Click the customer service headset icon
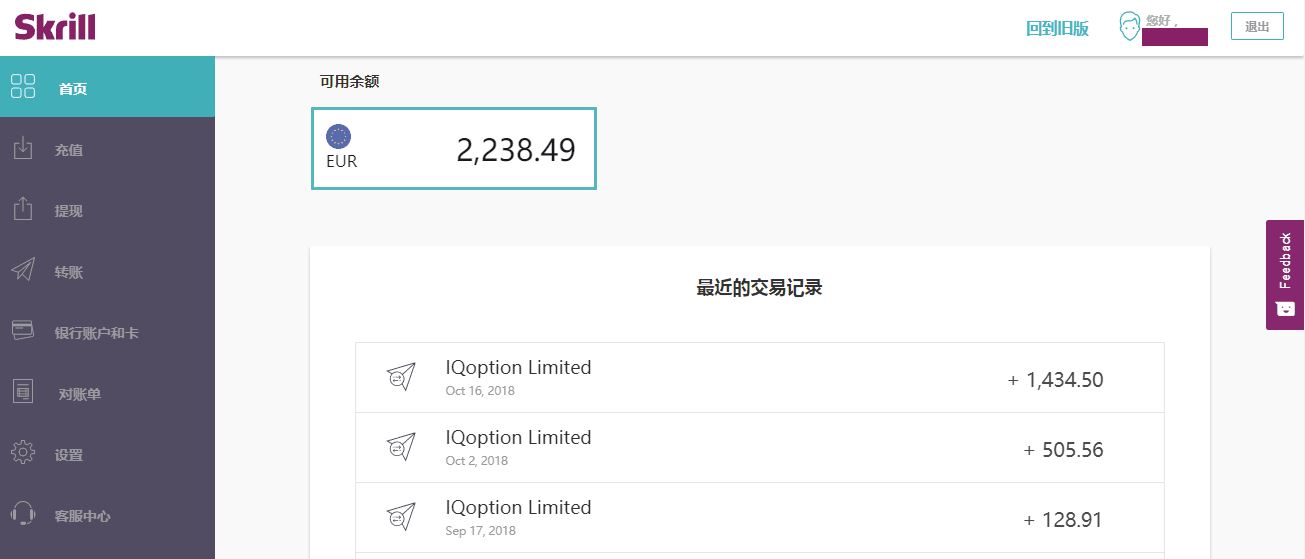 23,514
